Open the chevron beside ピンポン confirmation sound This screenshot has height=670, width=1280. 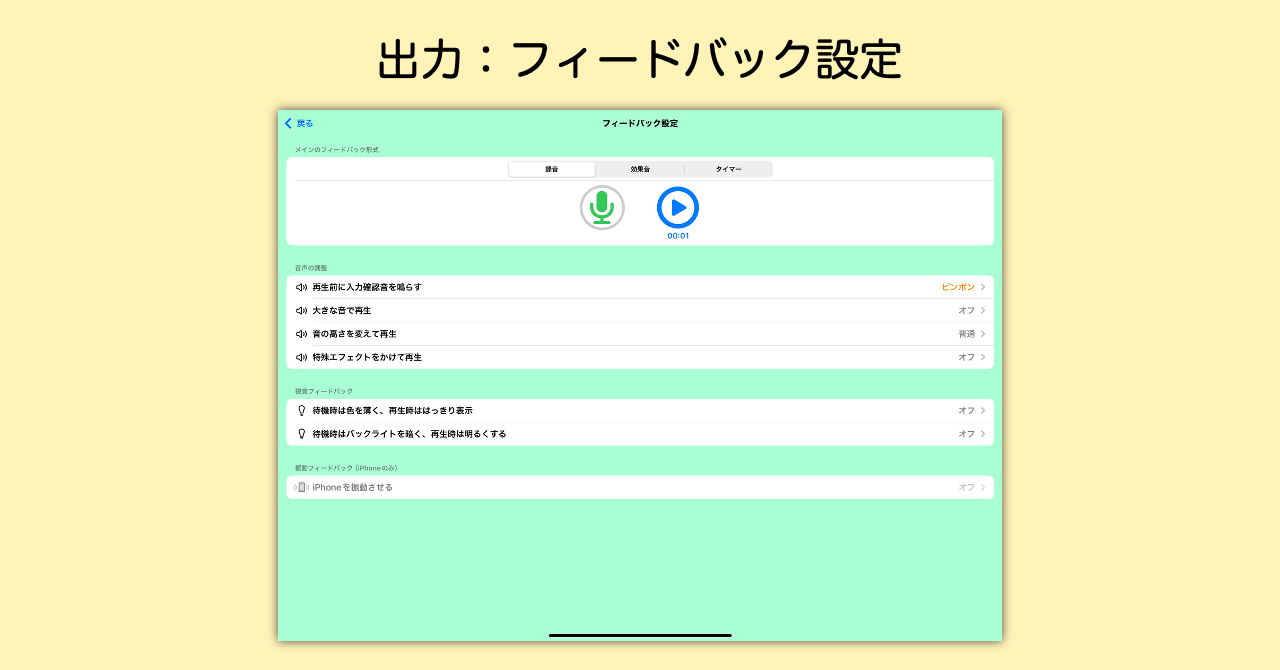pyautogui.click(x=982, y=286)
